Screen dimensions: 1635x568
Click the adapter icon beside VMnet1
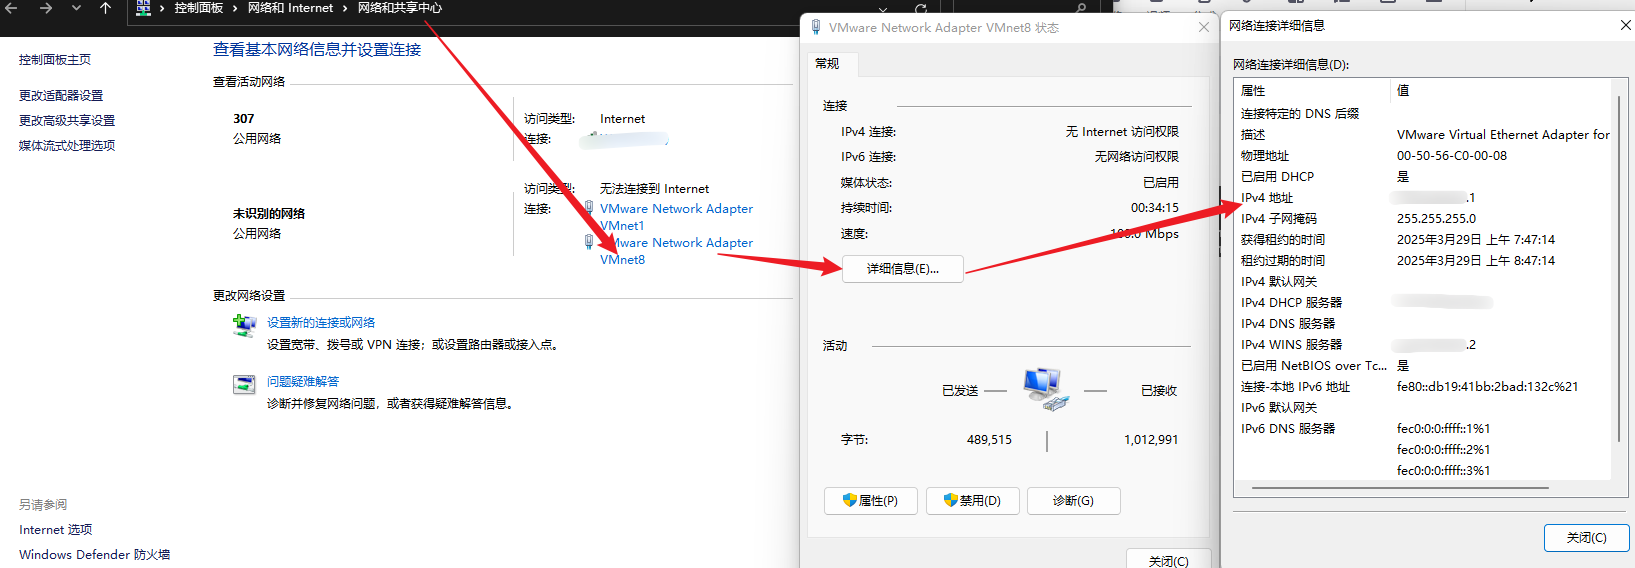point(589,208)
